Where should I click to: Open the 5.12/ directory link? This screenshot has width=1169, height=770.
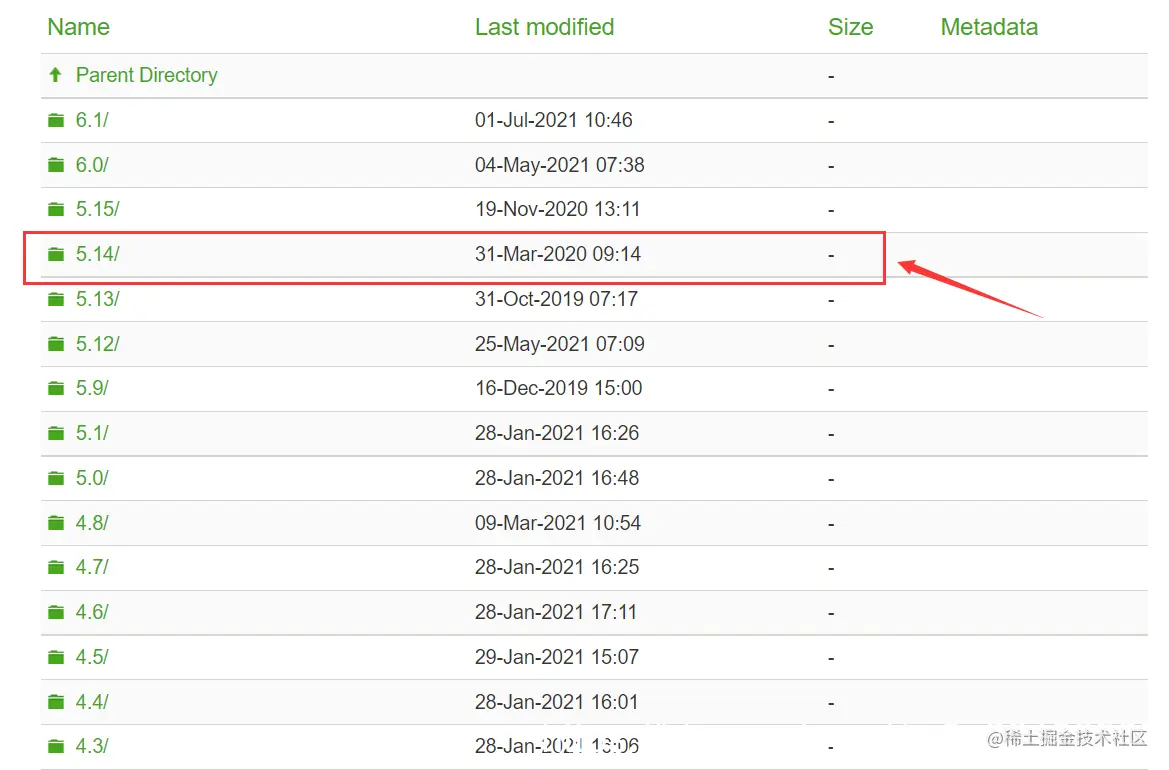(x=98, y=344)
